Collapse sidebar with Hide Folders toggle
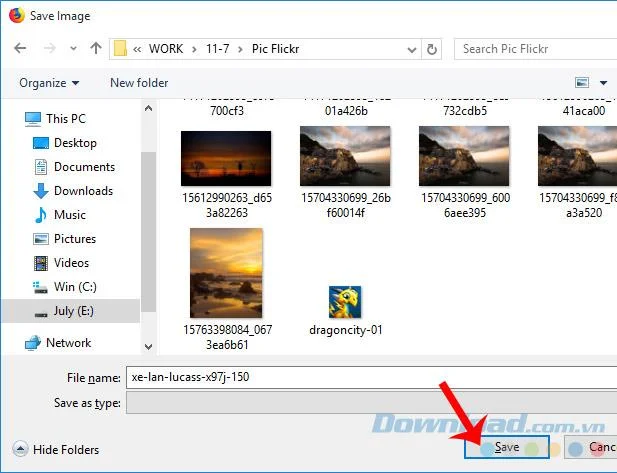Screen dimensions: 617x473 pos(55,449)
